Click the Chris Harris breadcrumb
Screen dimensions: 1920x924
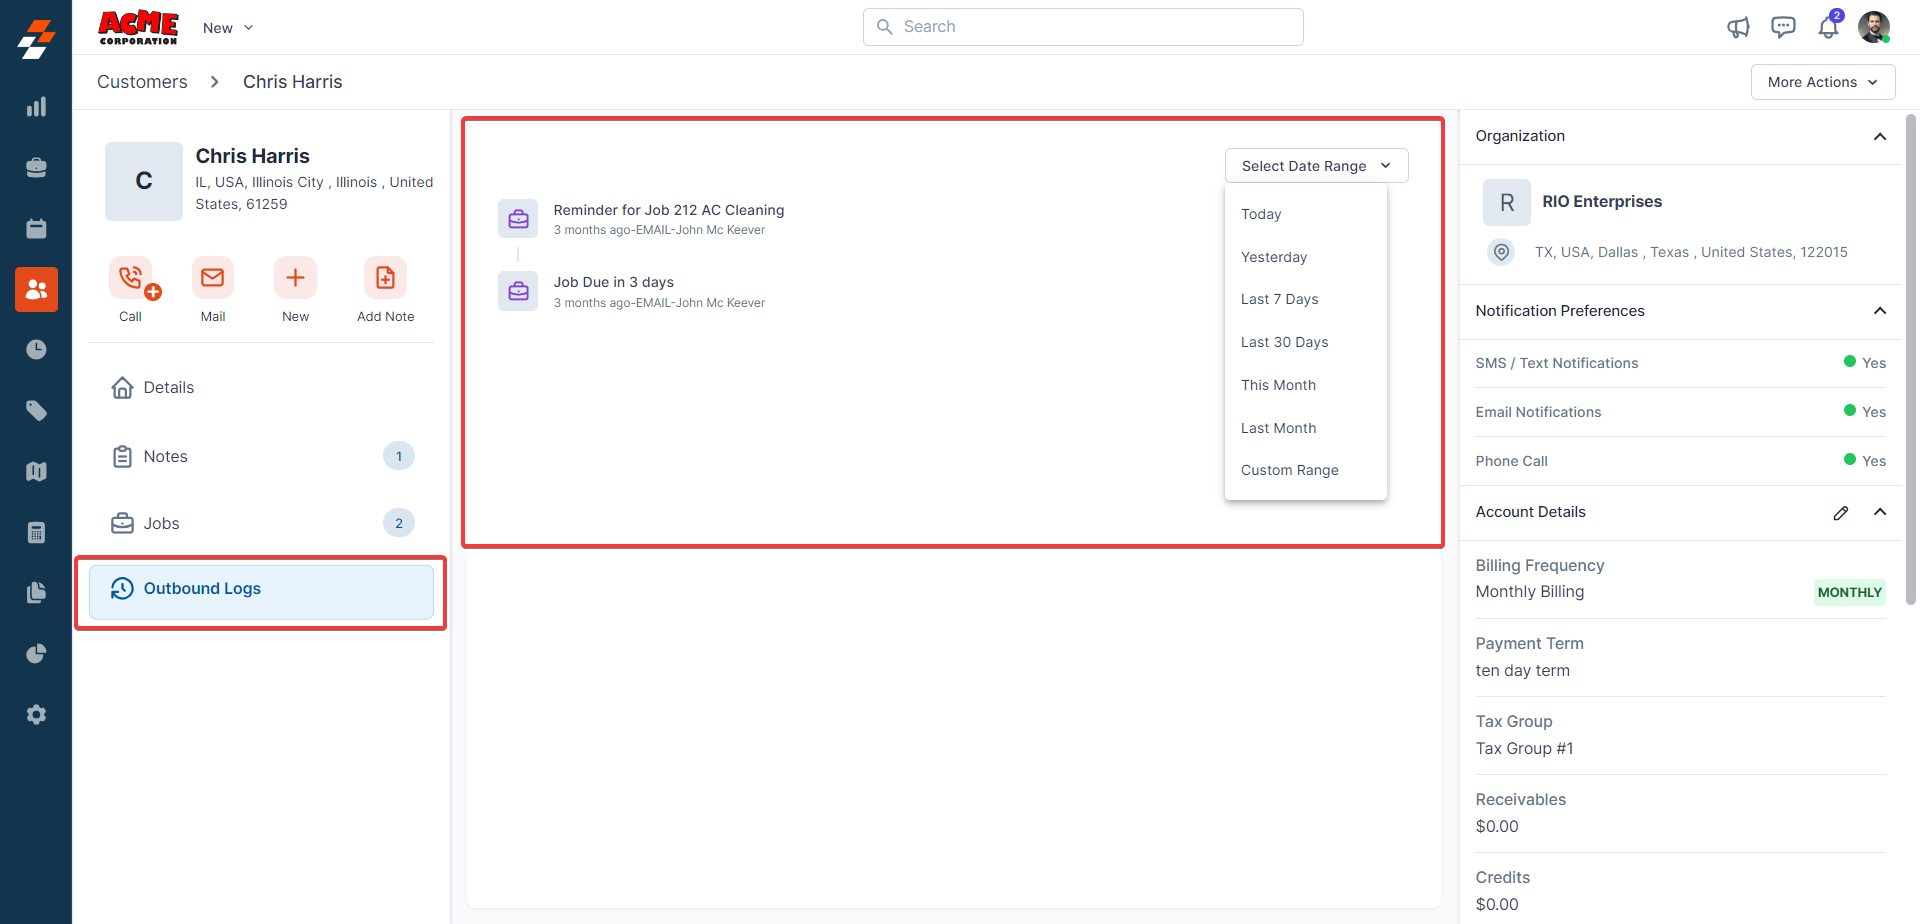292,82
